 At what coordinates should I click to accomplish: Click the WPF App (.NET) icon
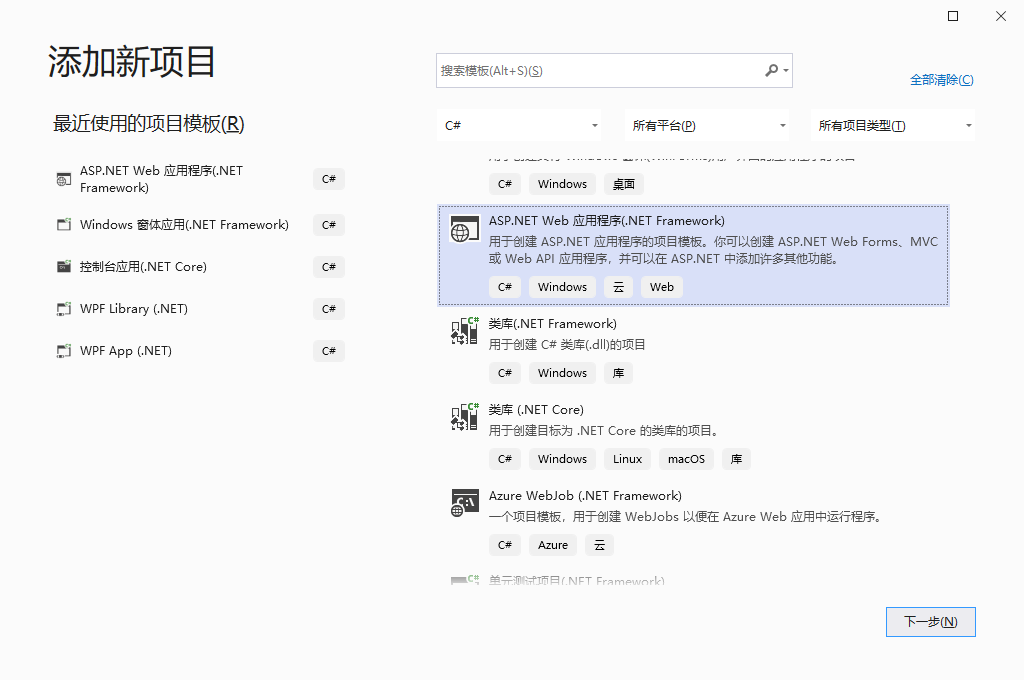click(x=63, y=351)
